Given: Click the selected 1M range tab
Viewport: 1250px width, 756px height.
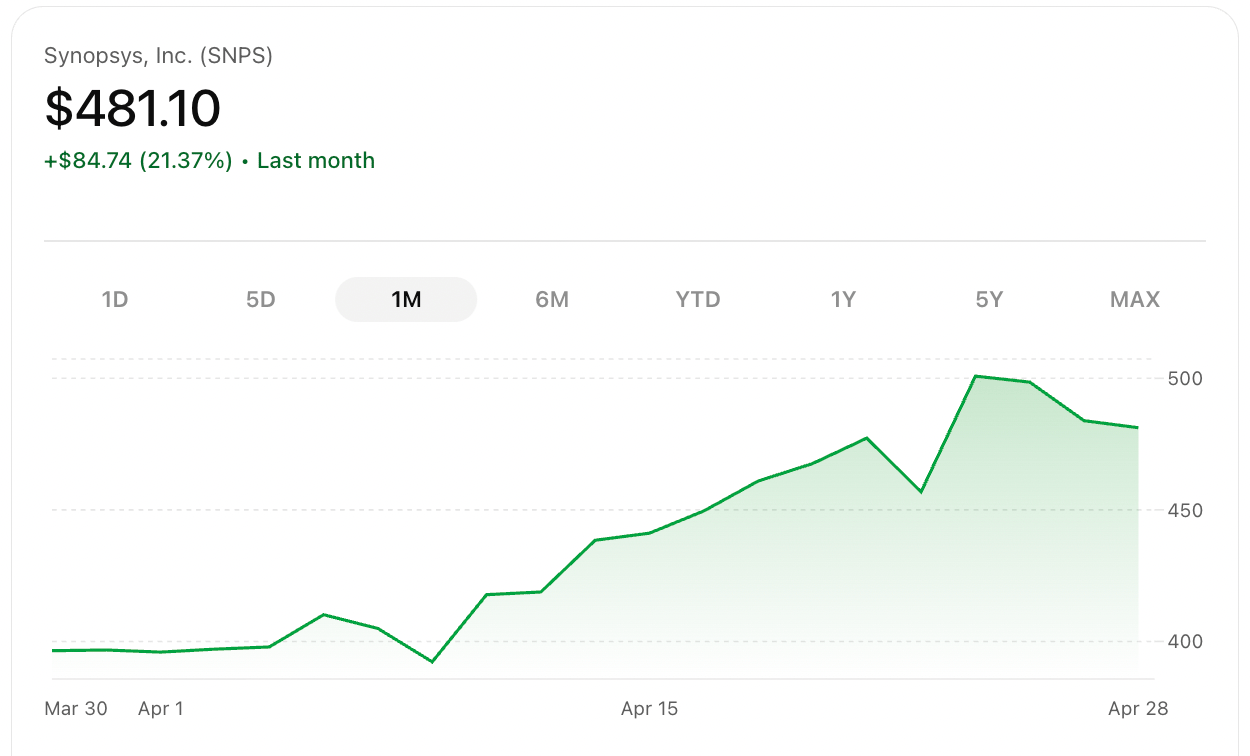Looking at the screenshot, I should (x=406, y=299).
